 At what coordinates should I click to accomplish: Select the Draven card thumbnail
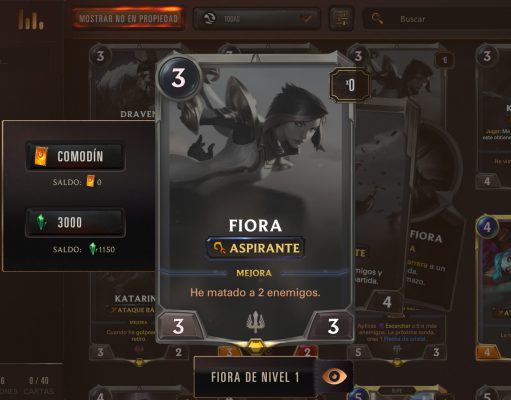(124, 82)
